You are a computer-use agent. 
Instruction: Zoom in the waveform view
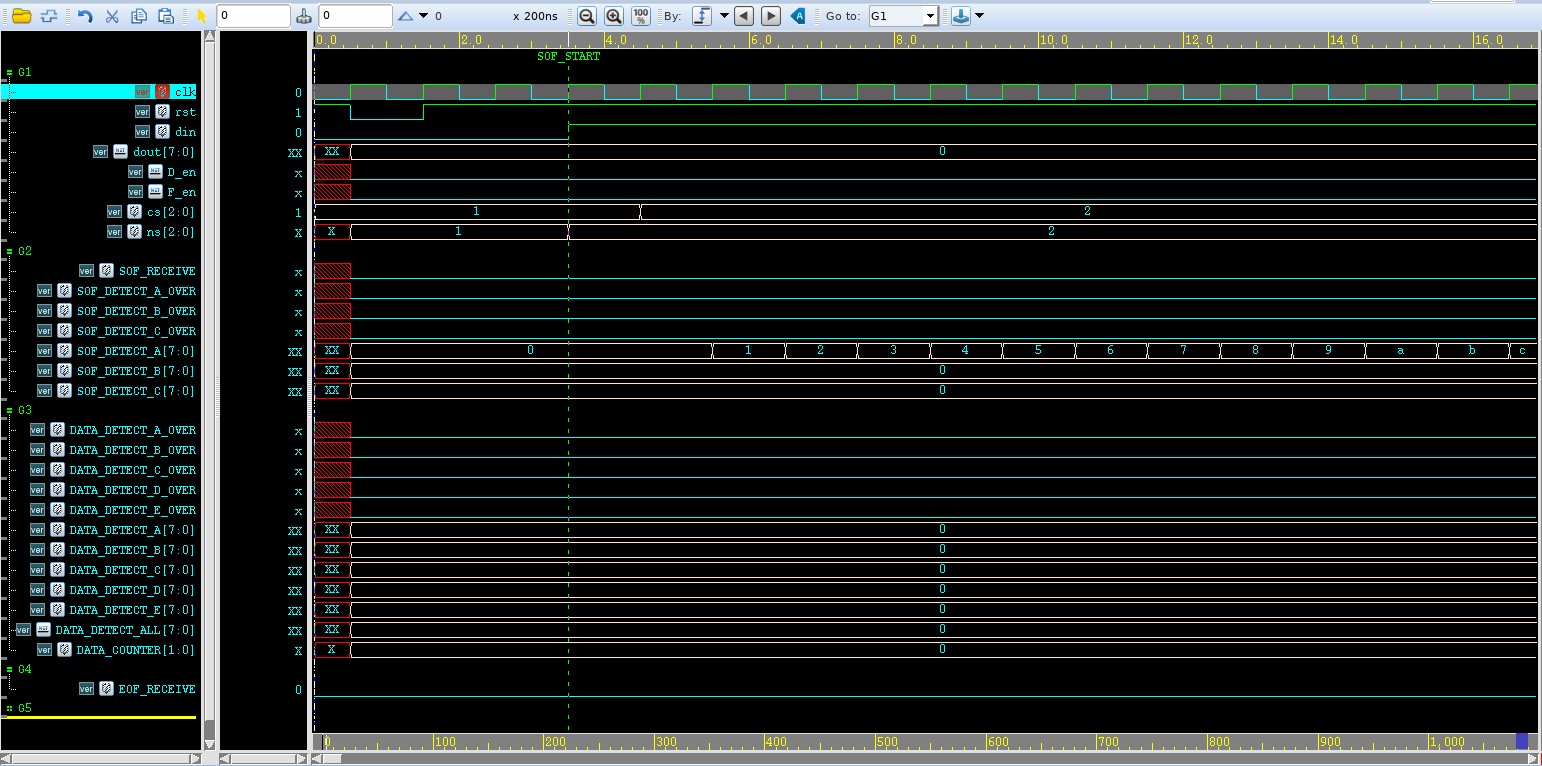click(x=613, y=16)
